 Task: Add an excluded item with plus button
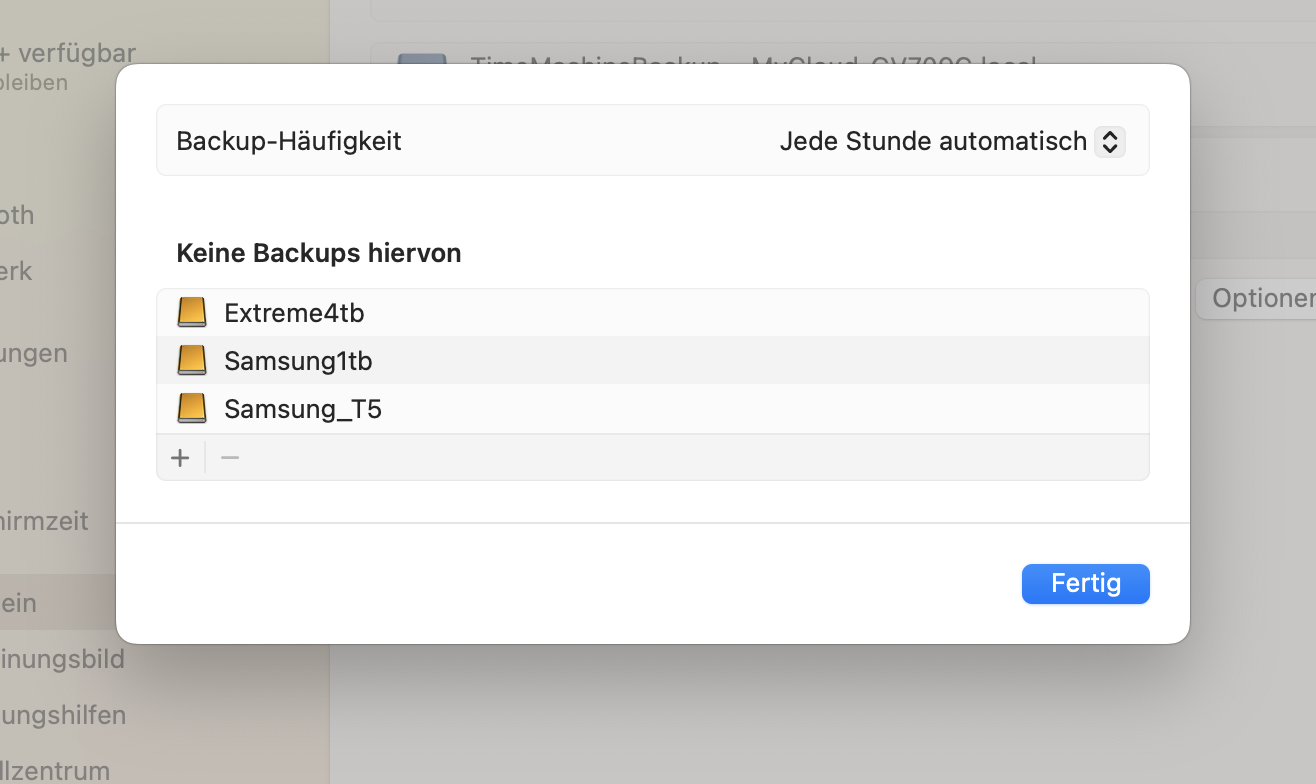tap(180, 458)
